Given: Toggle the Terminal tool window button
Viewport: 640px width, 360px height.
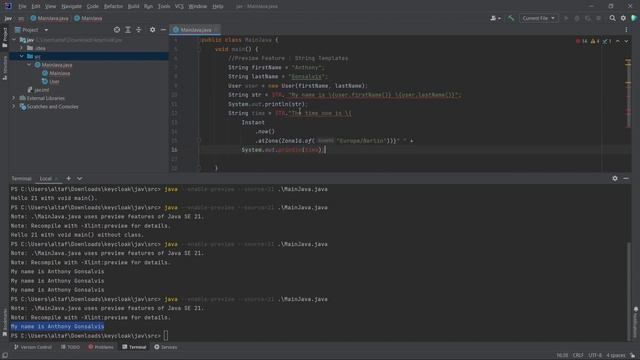Looking at the screenshot, I should pyautogui.click(x=134, y=347).
